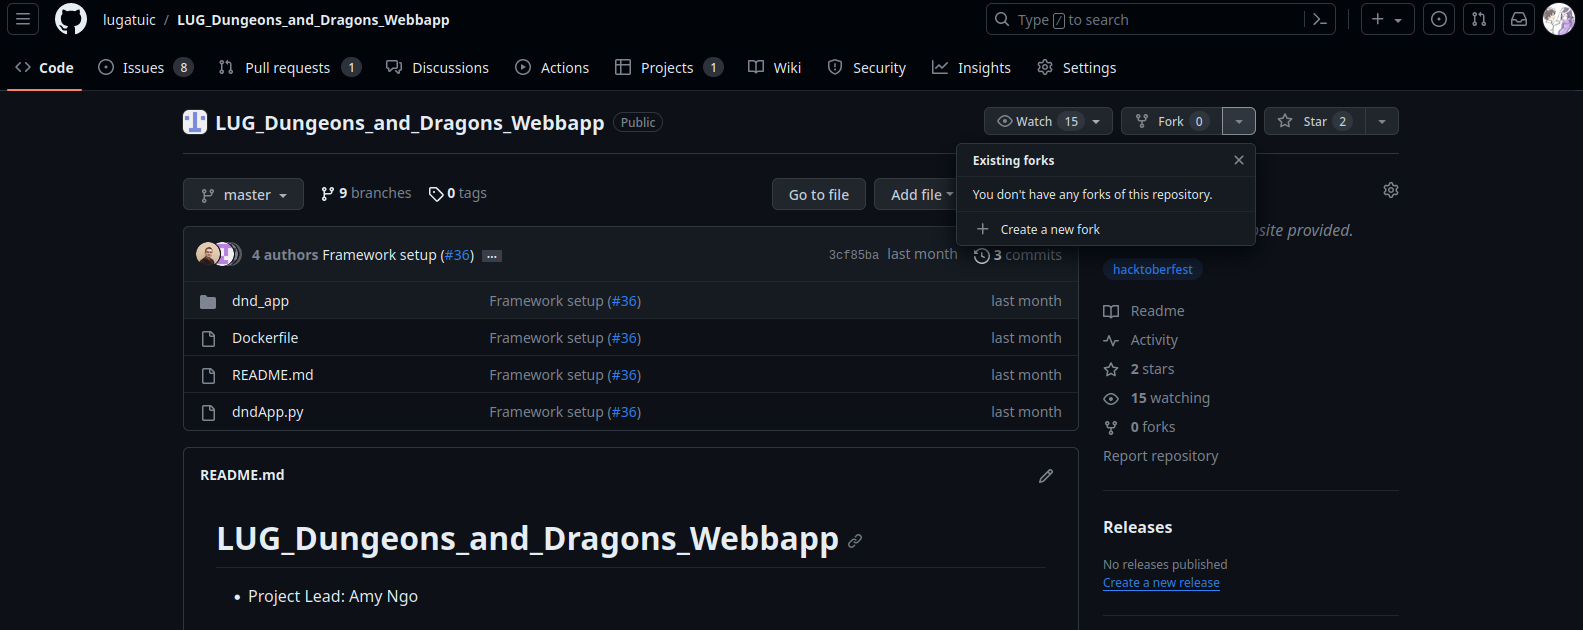Click the Go to file button
Screen dimensions: 1583x630
(819, 195)
